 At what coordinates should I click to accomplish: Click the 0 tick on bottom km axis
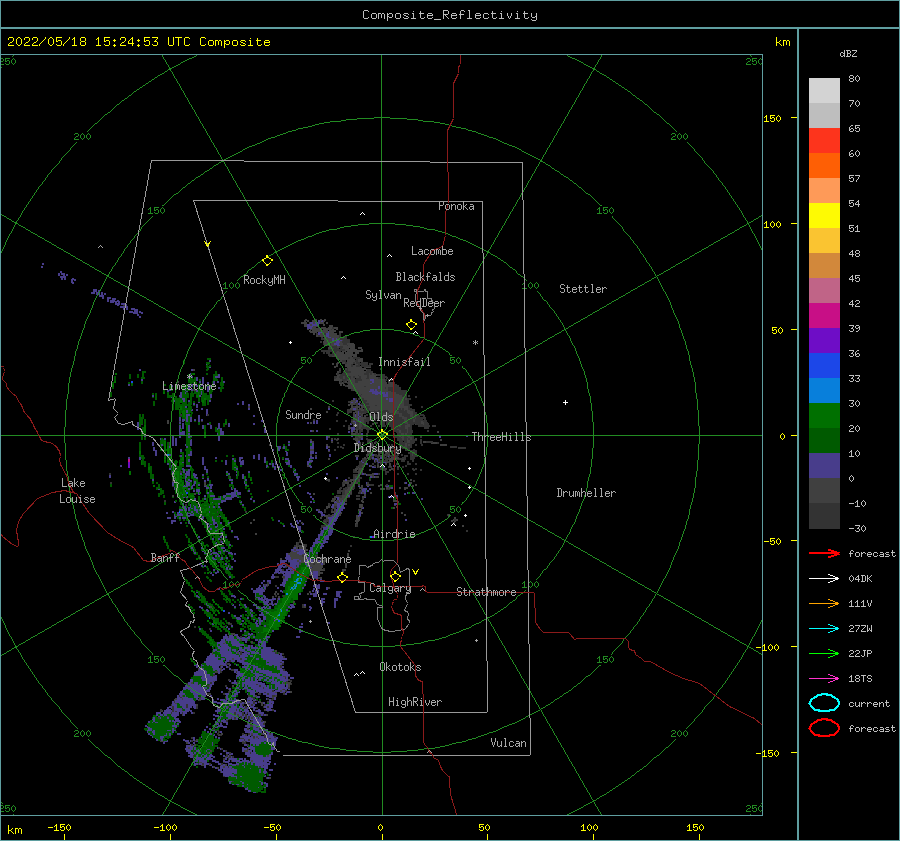(x=380, y=828)
